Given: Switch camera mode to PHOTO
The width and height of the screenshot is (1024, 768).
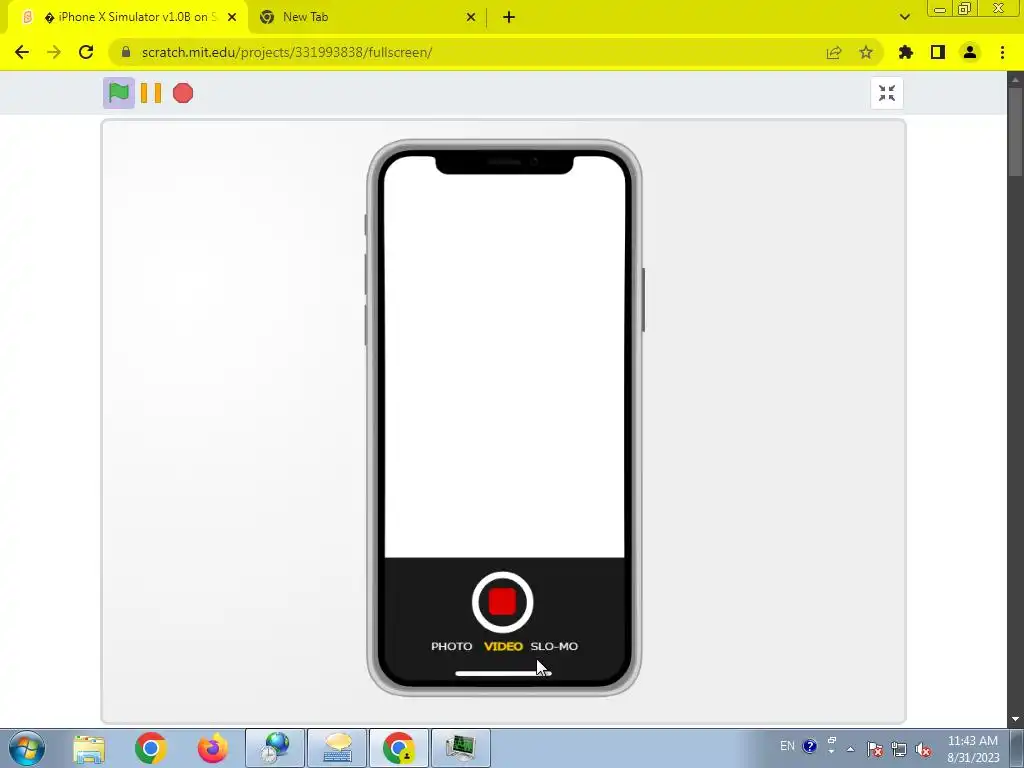Looking at the screenshot, I should [451, 646].
